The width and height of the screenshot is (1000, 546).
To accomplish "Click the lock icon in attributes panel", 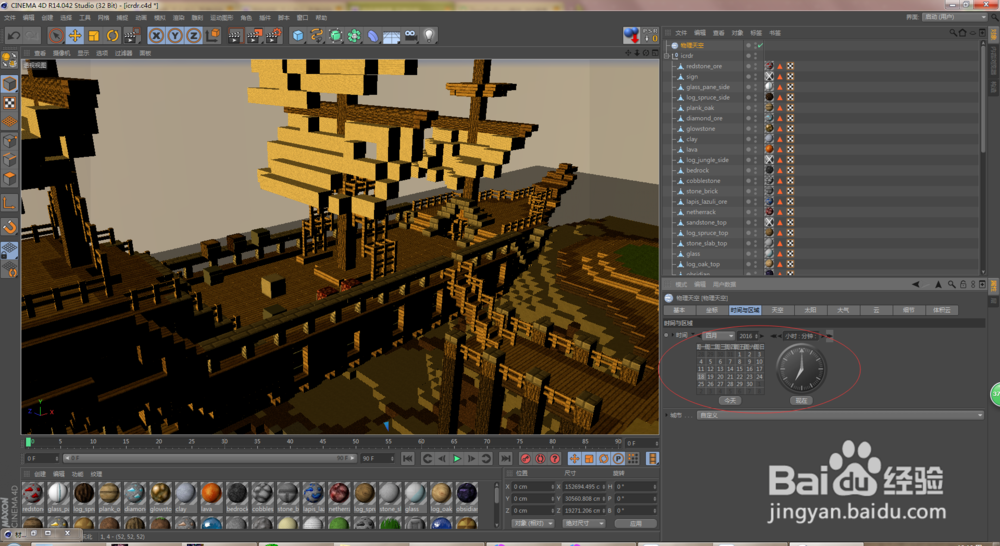I will [x=963, y=284].
